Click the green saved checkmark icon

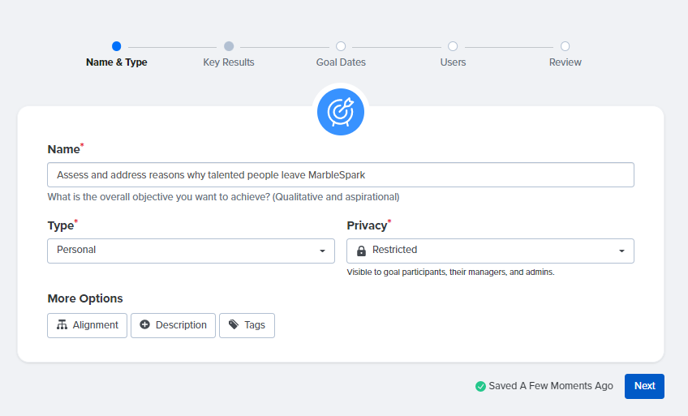(480, 386)
